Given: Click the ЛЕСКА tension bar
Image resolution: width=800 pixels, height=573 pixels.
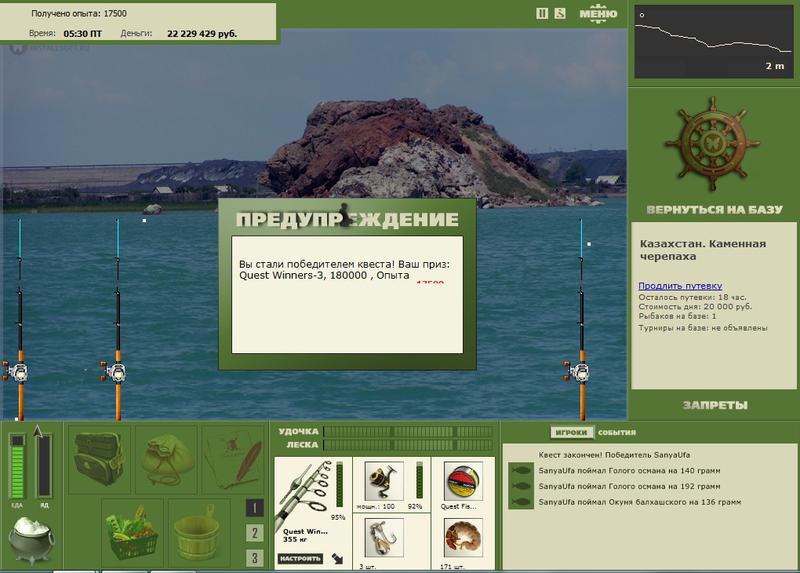Looking at the screenshot, I should [x=409, y=445].
